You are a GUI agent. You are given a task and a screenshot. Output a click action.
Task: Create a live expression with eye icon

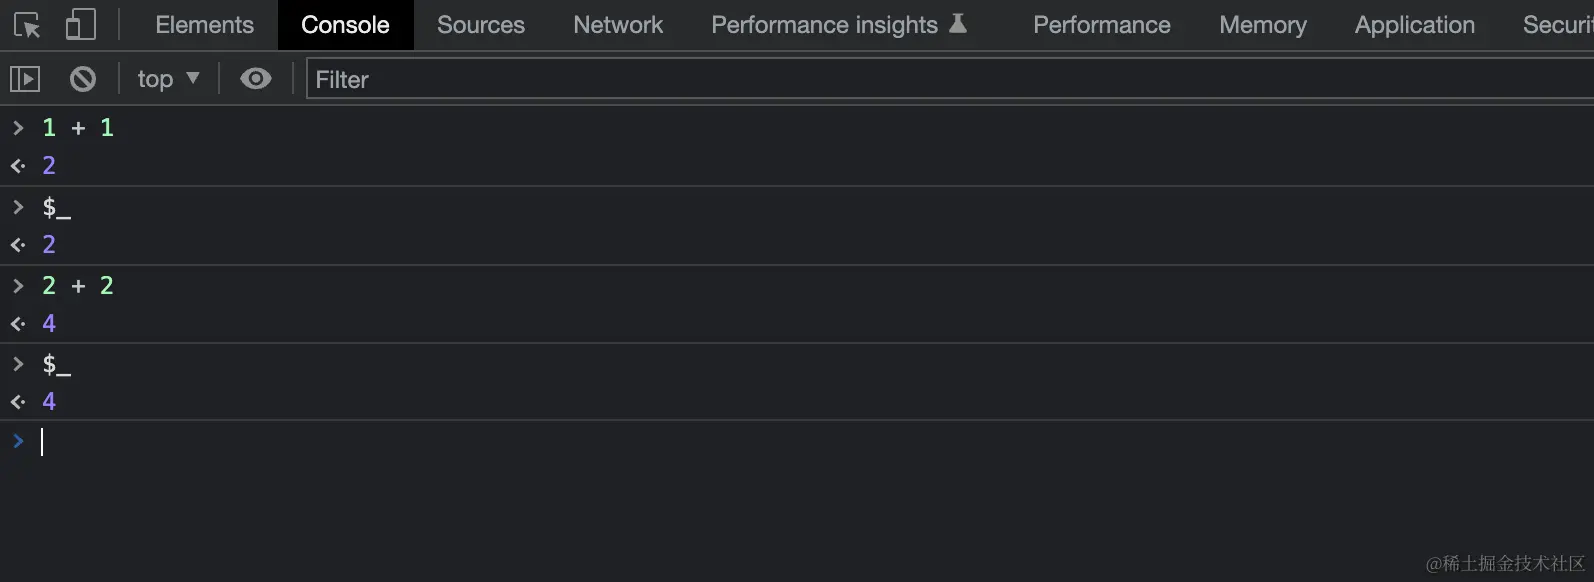256,79
